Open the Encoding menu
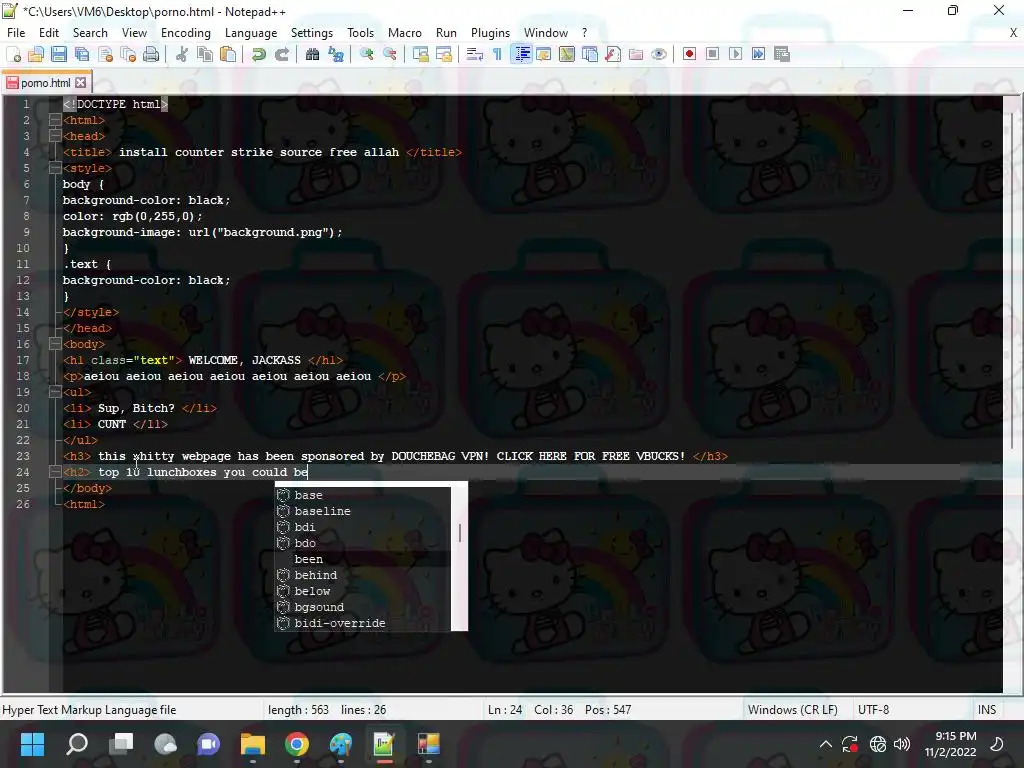The height and width of the screenshot is (768, 1024). [x=186, y=33]
